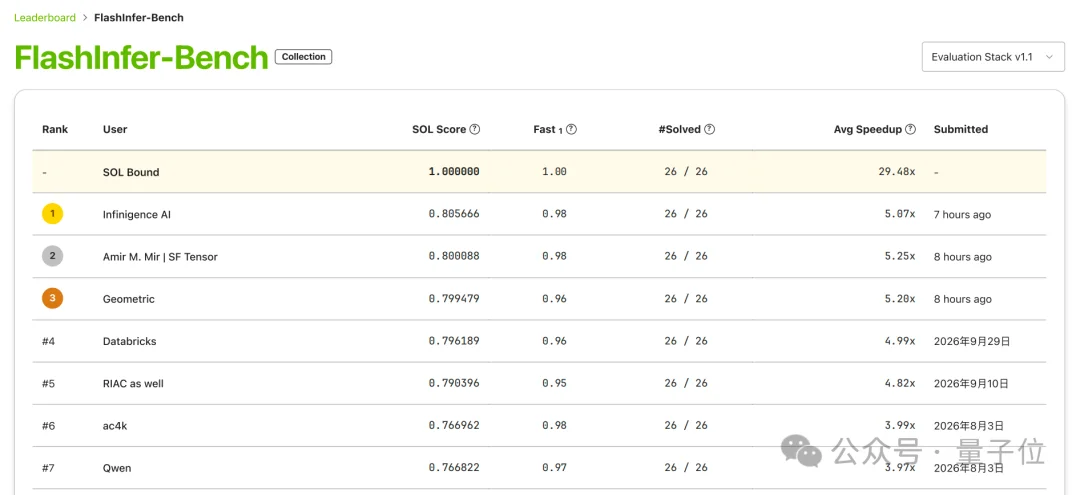The width and height of the screenshot is (1080, 495).
Task: Click the SOL Bound highlighted row
Action: tap(539, 172)
